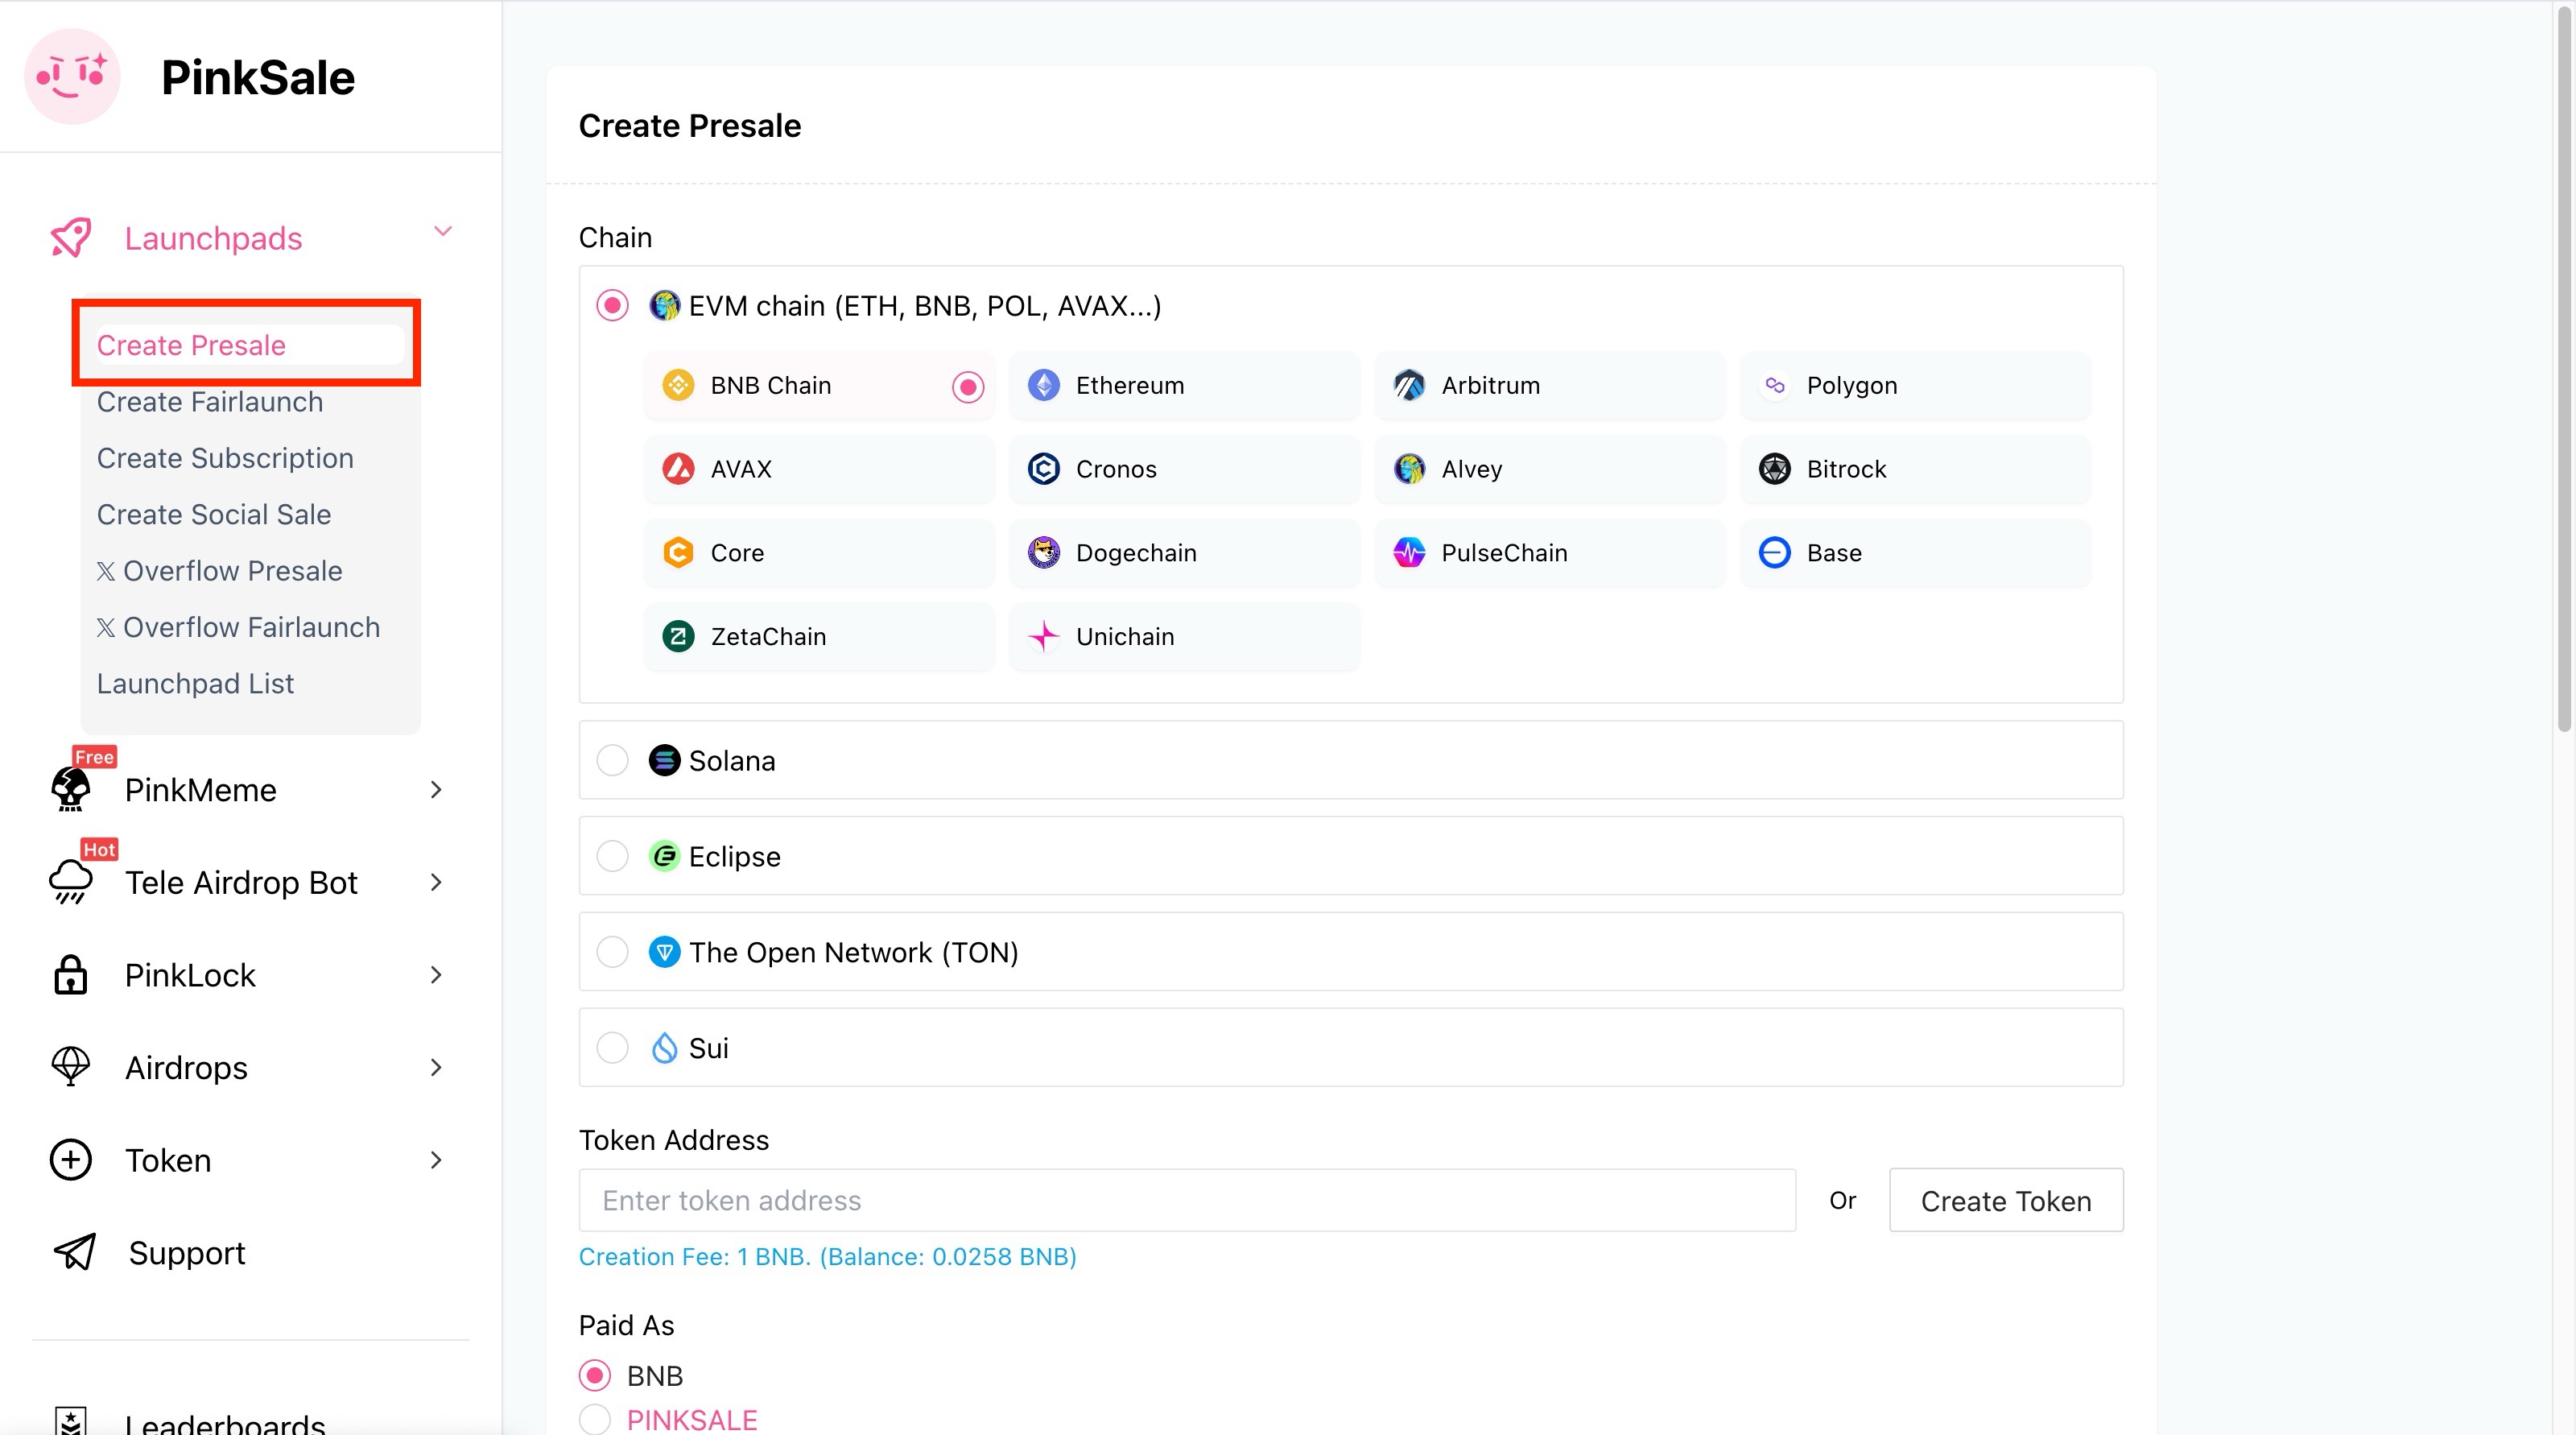Click the Polygon chain icon

pos(1775,385)
